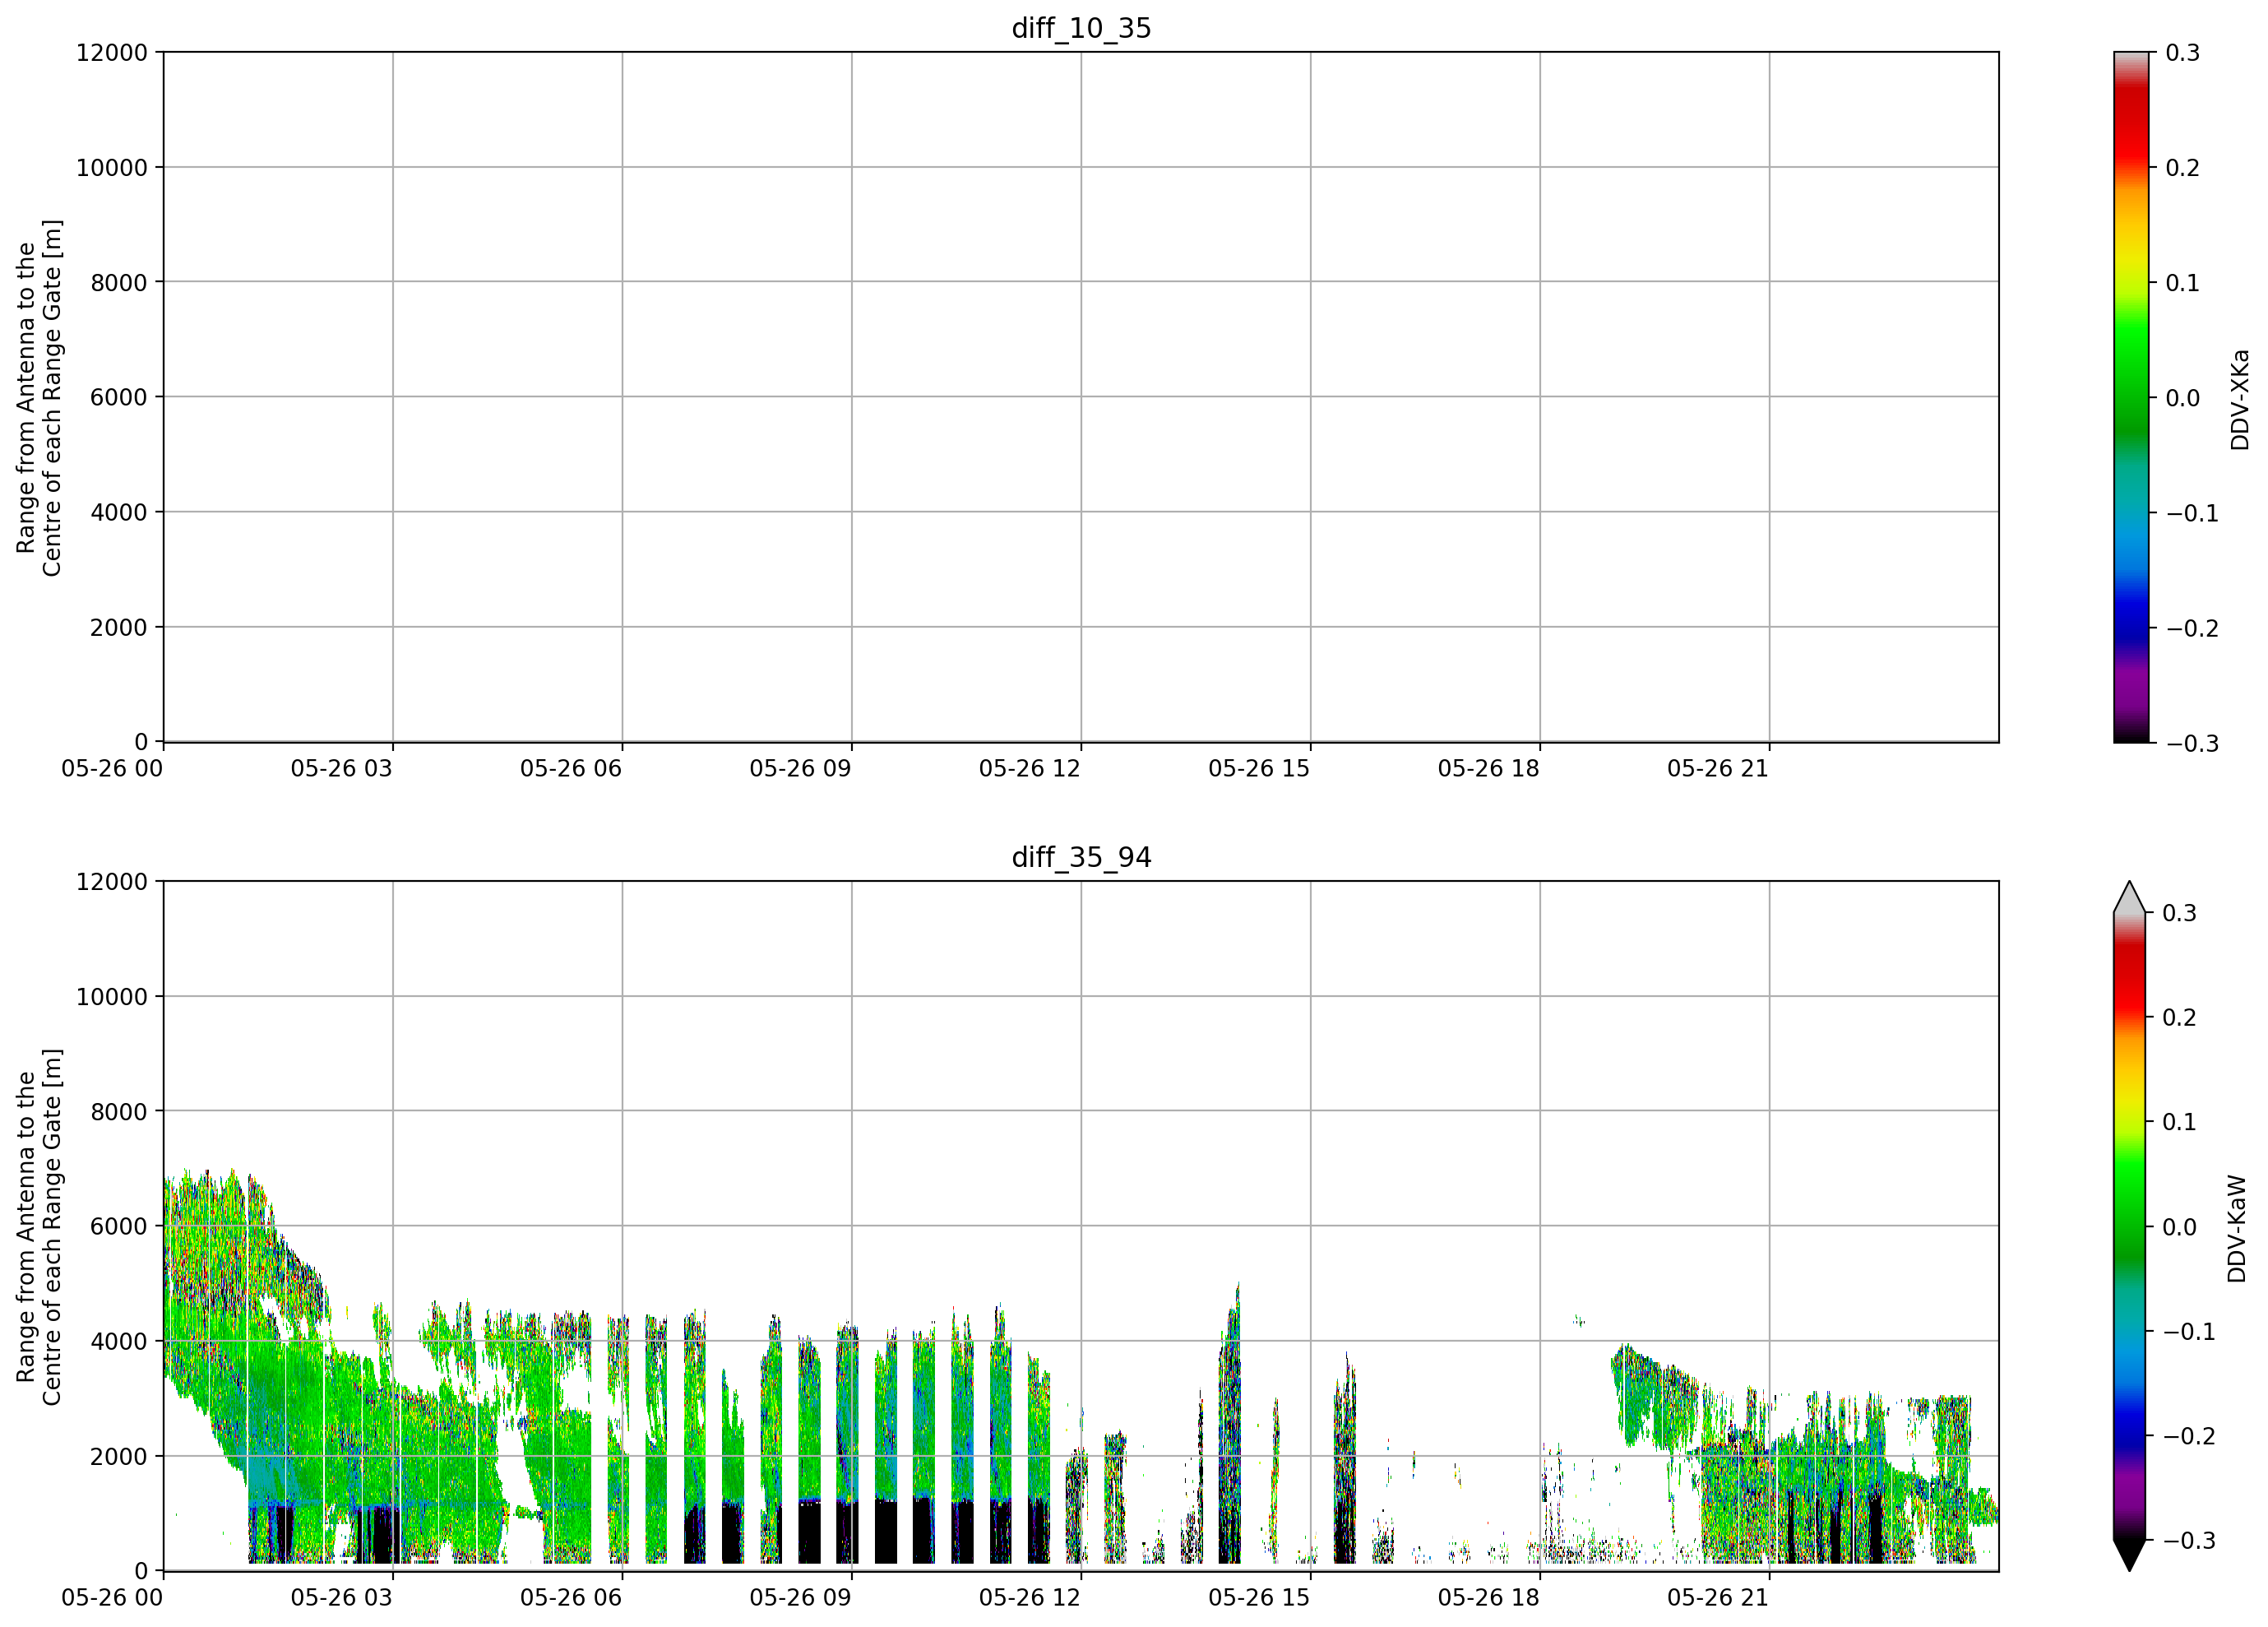The width and height of the screenshot is (2268, 1627).
Task: Click '05-26 18' under diff_10_35 plot
Action: click(x=1489, y=768)
